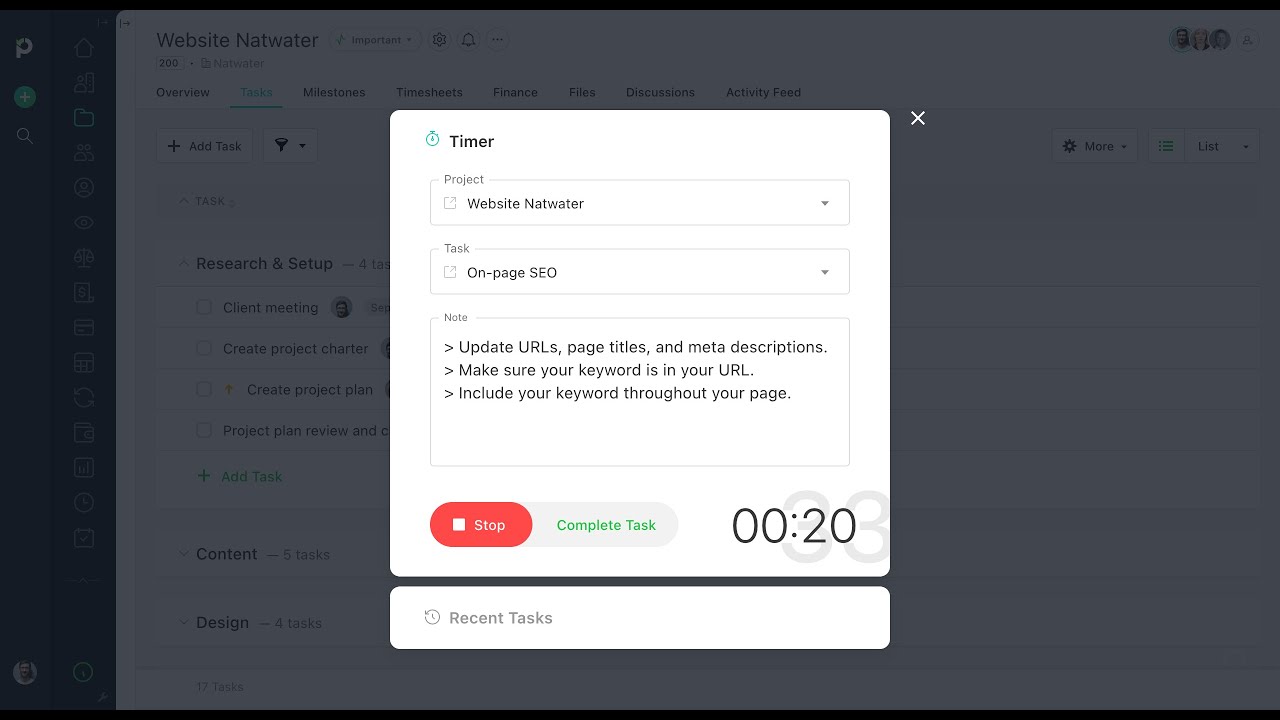
Task: Open the invoice dollar icon in sidebar
Action: tap(84, 293)
